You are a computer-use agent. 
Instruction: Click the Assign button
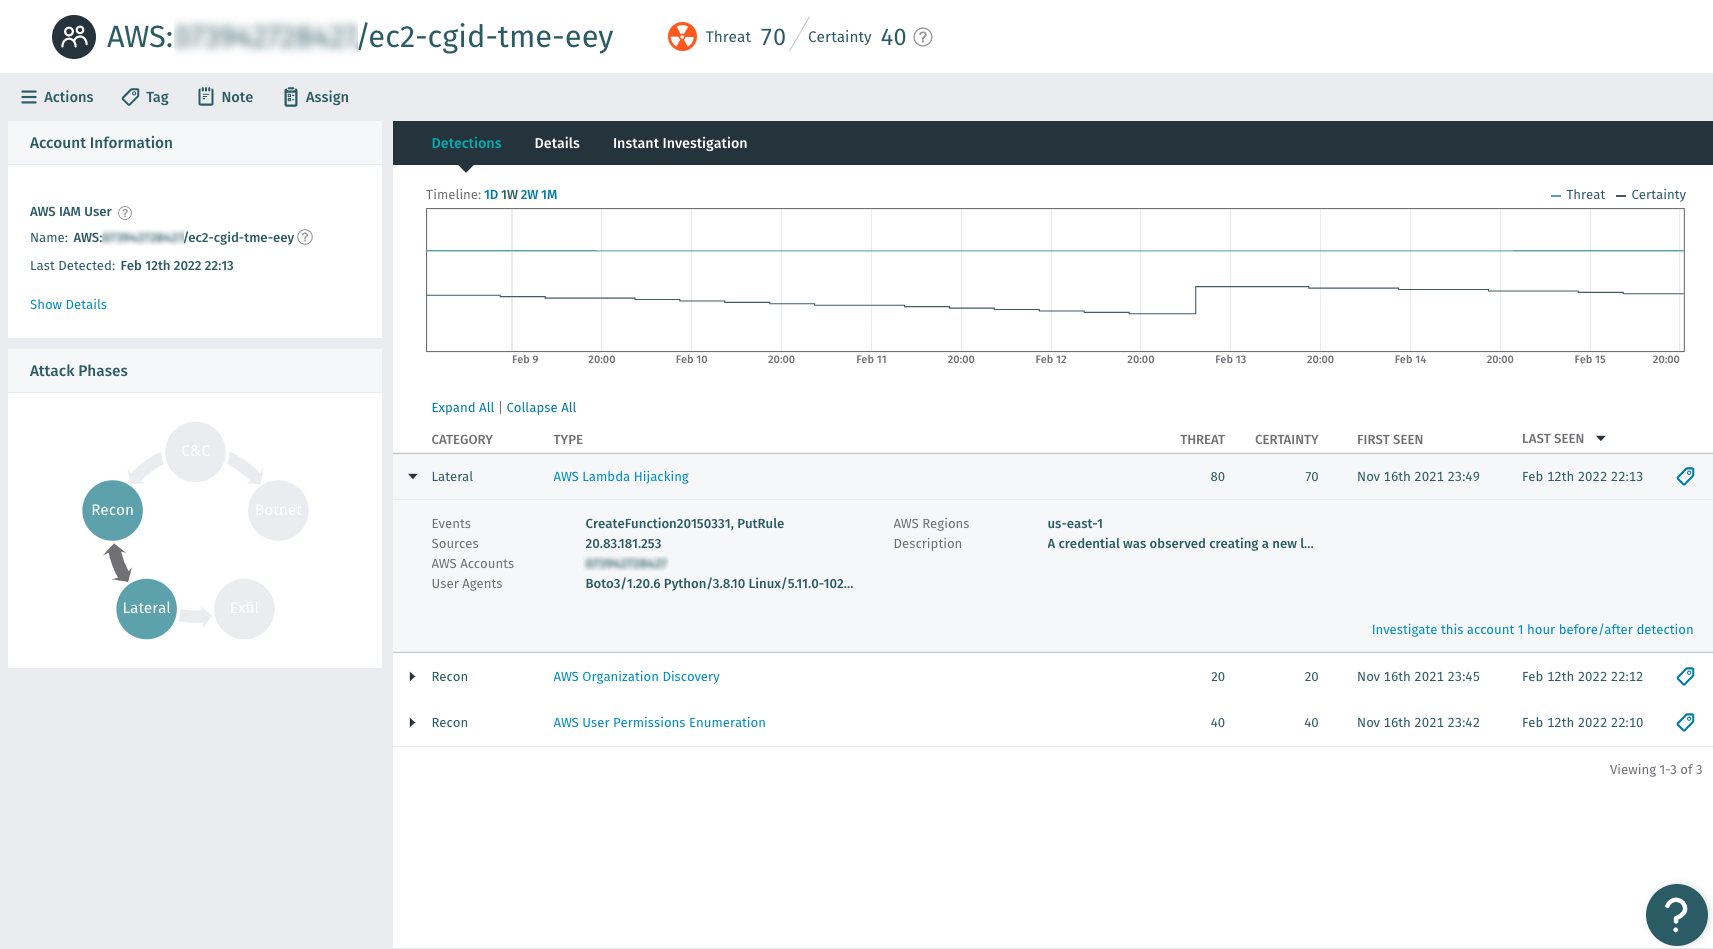point(316,97)
